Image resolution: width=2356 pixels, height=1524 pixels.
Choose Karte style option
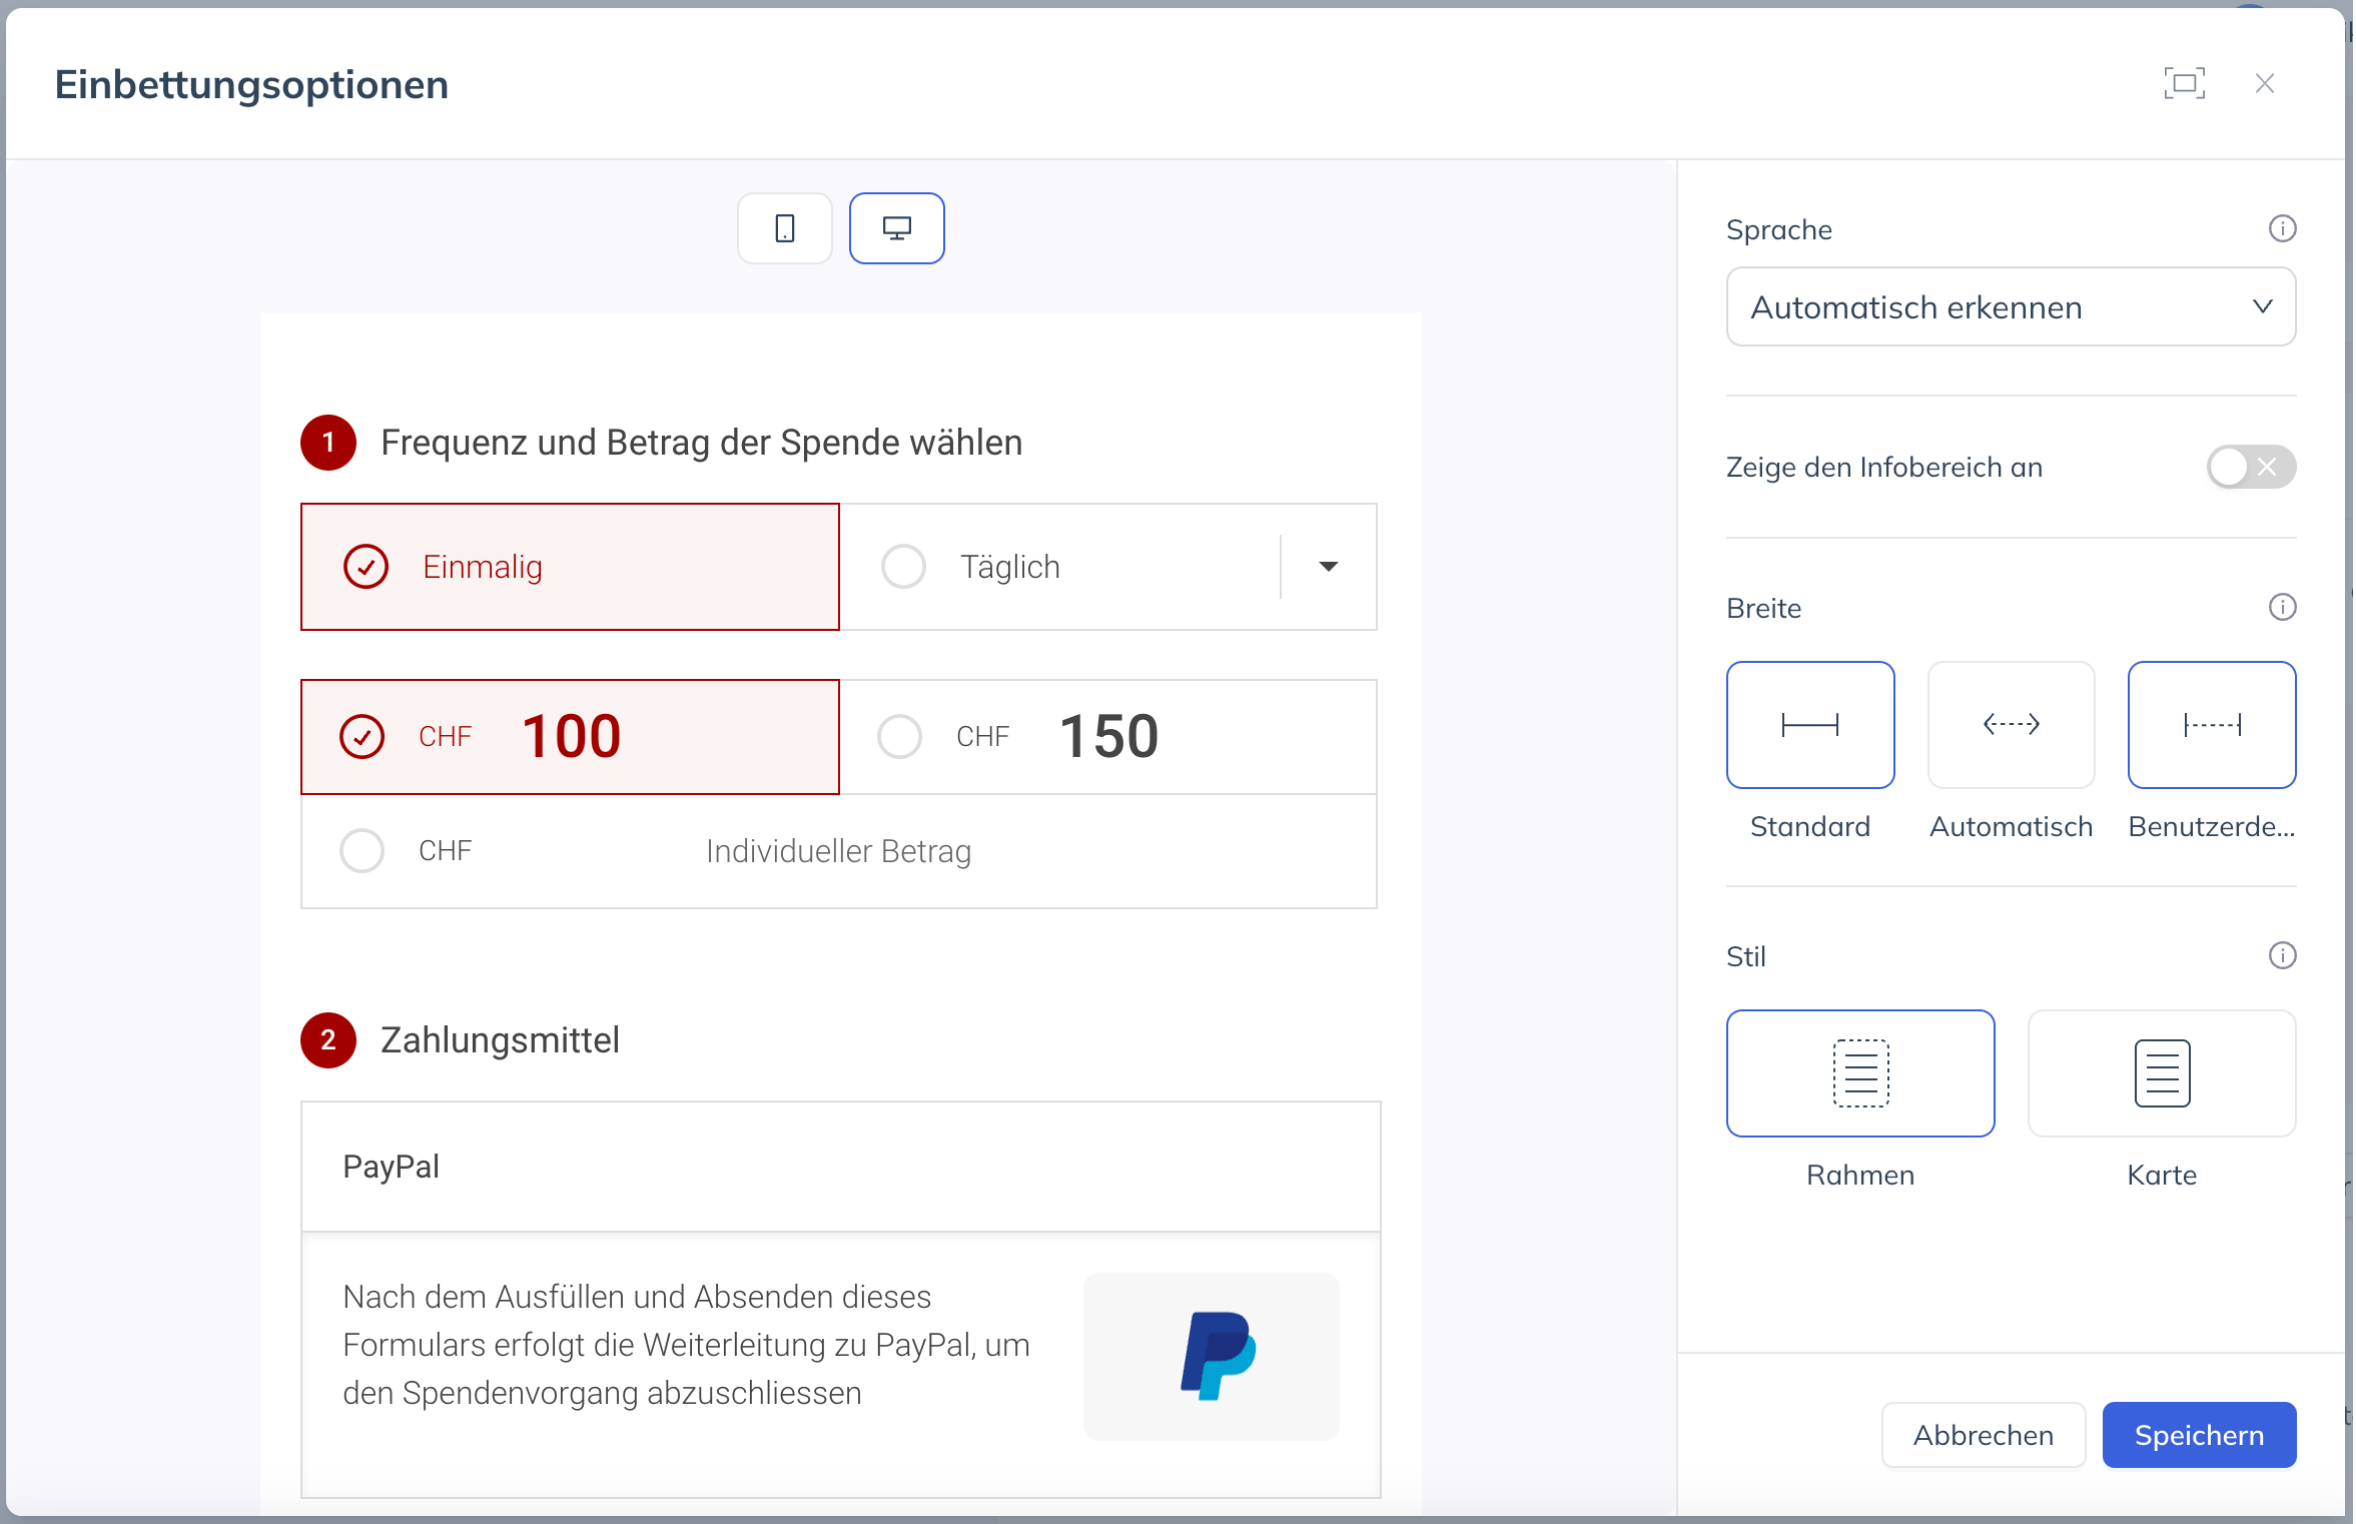tap(2161, 1072)
